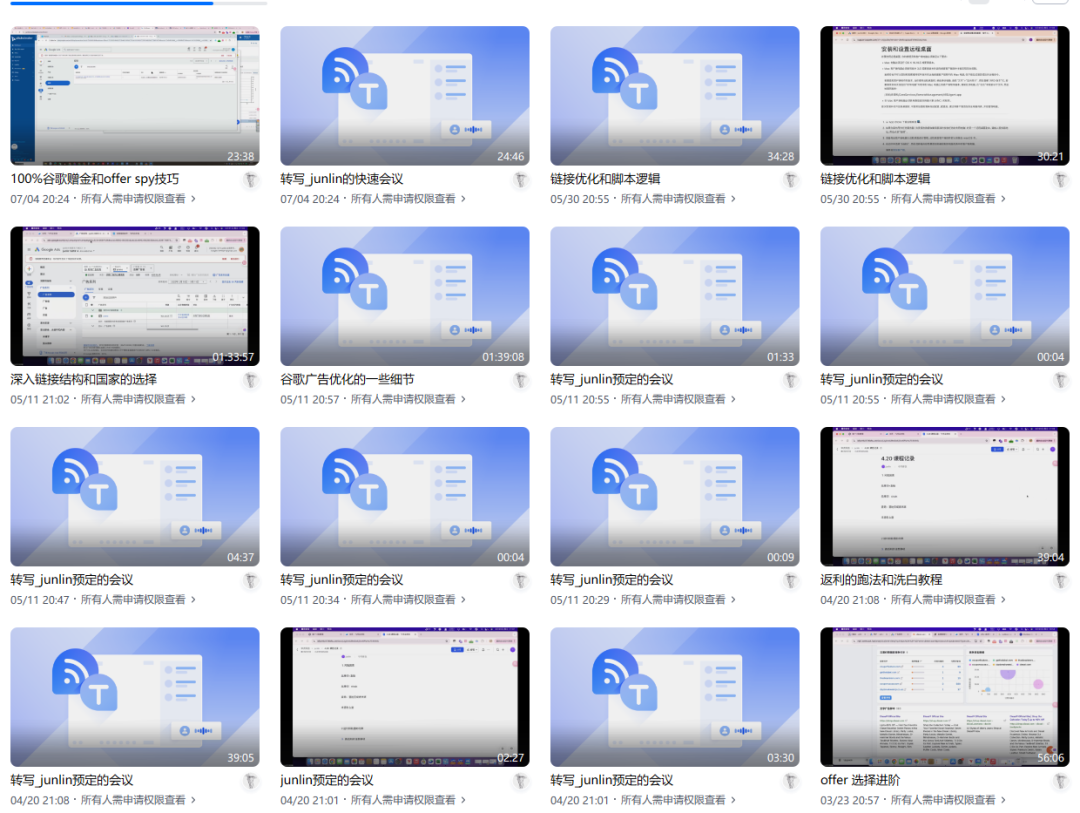Click owner avatar beside 转写_junlin的快速会议
Image resolution: width=1080 pixels, height=813 pixels.
tap(521, 181)
